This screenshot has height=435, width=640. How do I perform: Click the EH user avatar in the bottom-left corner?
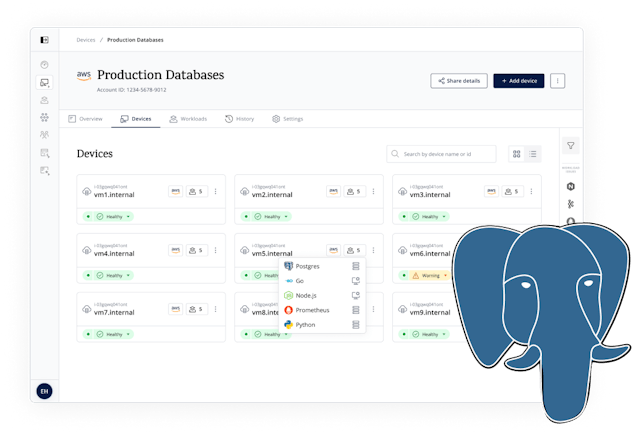point(44,390)
